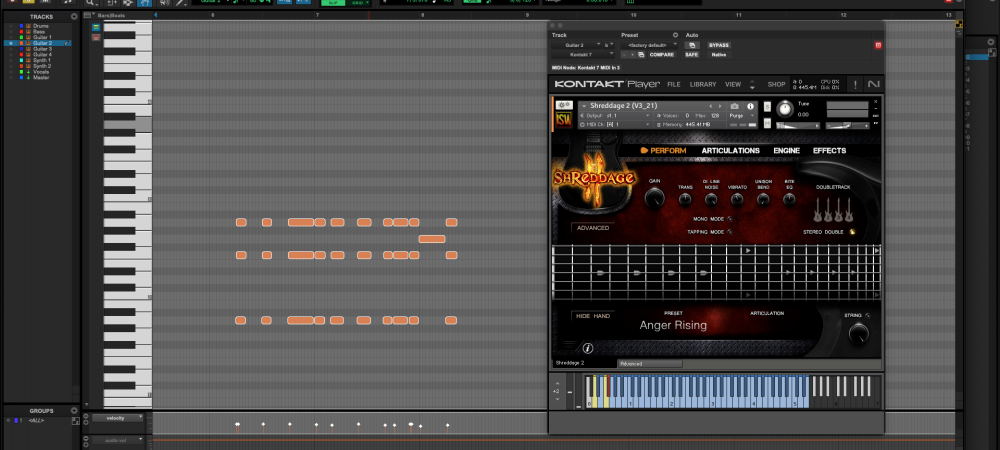Select the Zoomer magnifier tool in toolbar
1000x450 pixels.
[x=90, y=3]
